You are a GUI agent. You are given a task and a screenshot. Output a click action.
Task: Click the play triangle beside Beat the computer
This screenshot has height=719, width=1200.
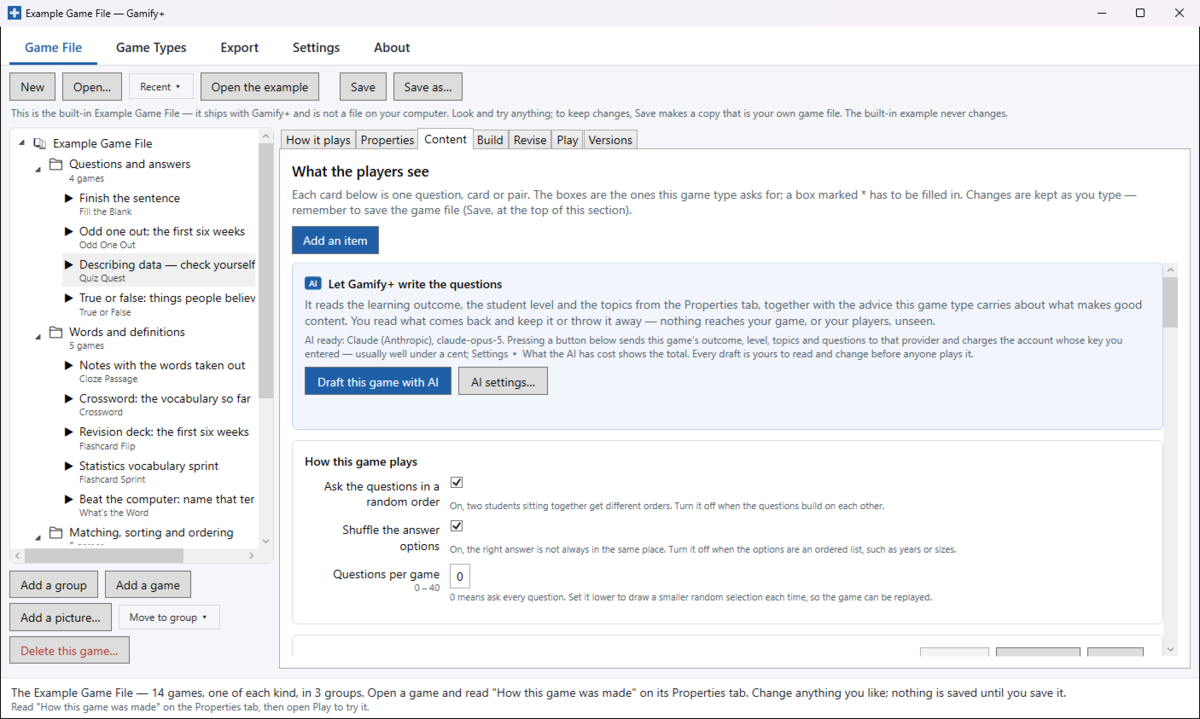point(69,499)
